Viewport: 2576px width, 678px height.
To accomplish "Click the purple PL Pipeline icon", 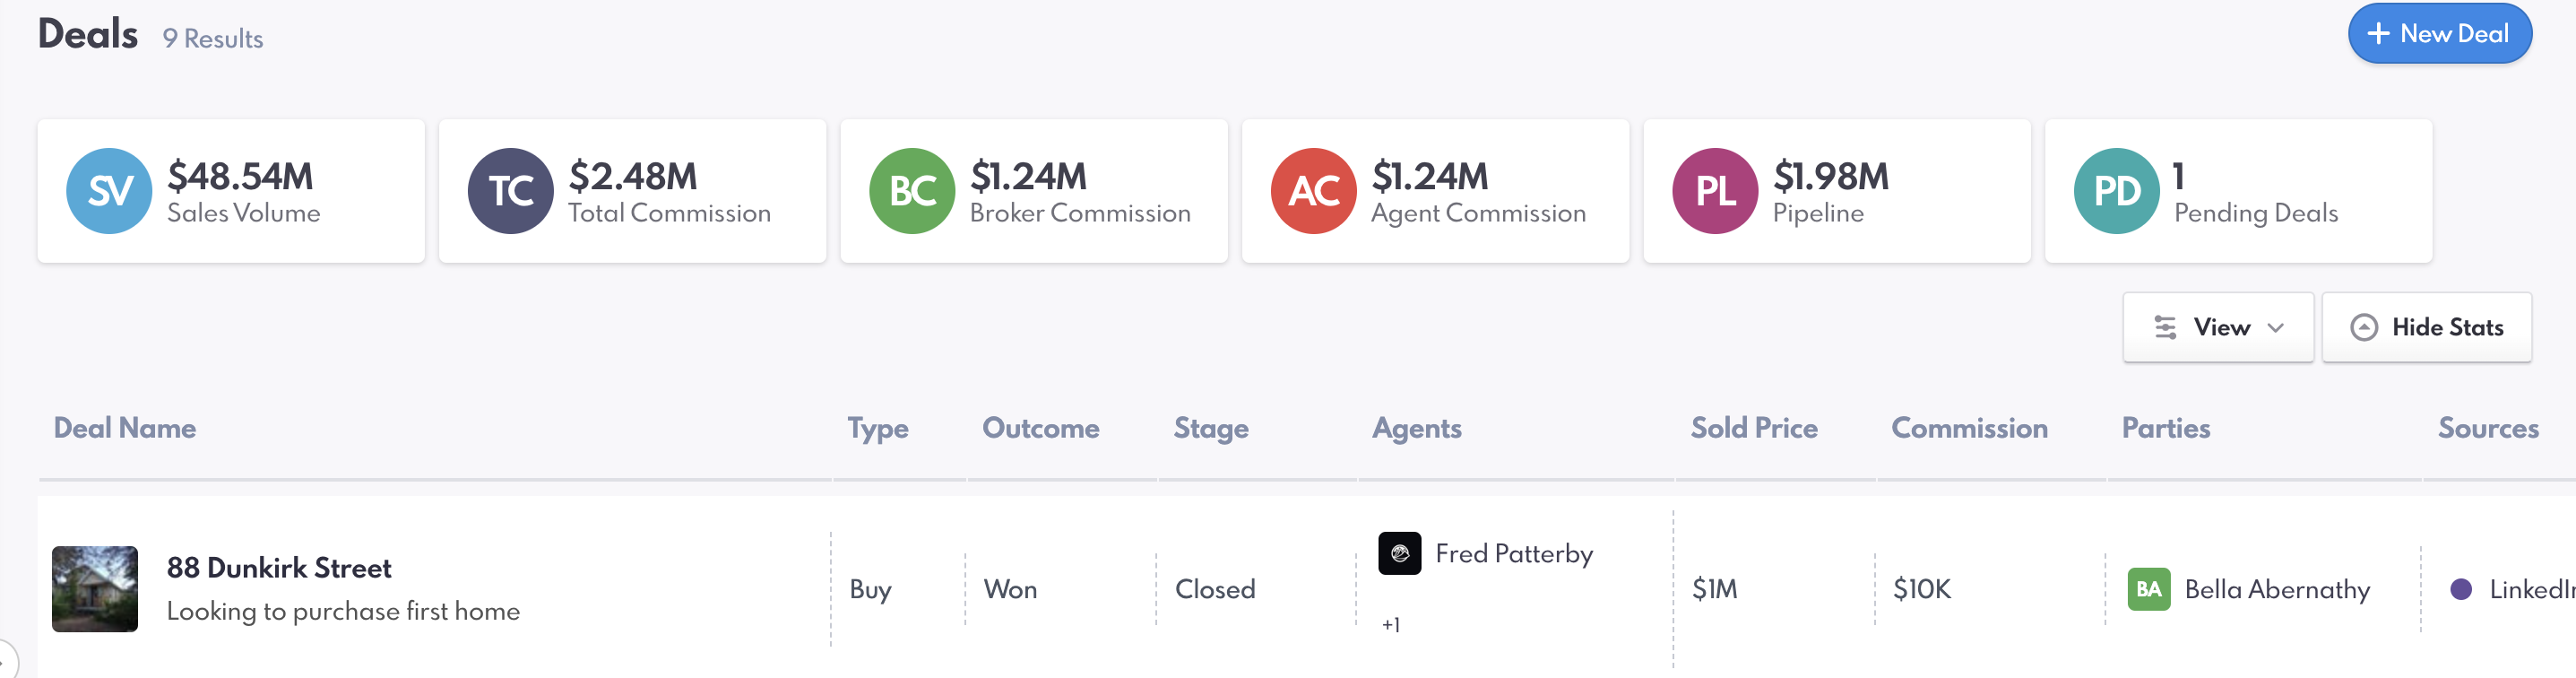I will tap(1715, 191).
